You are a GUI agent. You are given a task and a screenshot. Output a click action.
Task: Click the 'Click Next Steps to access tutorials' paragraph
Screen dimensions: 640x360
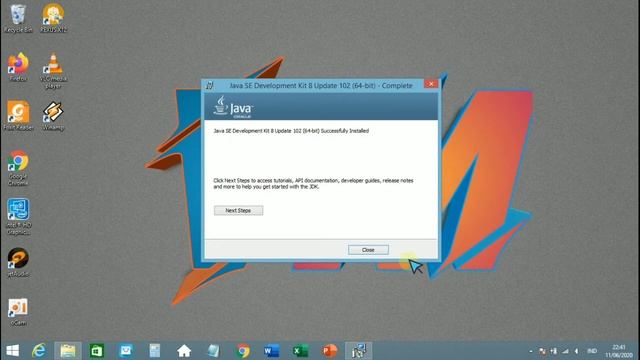point(313,184)
